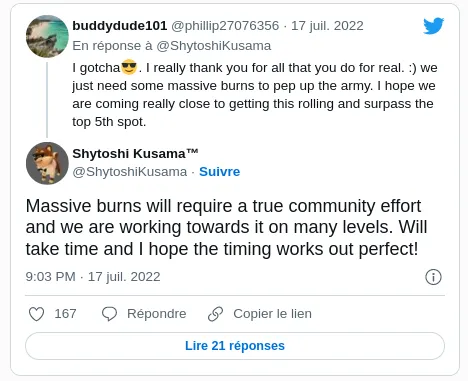Open the @ShytoshiKusama mention in the reply line
This screenshot has width=468, height=381.
[214, 46]
